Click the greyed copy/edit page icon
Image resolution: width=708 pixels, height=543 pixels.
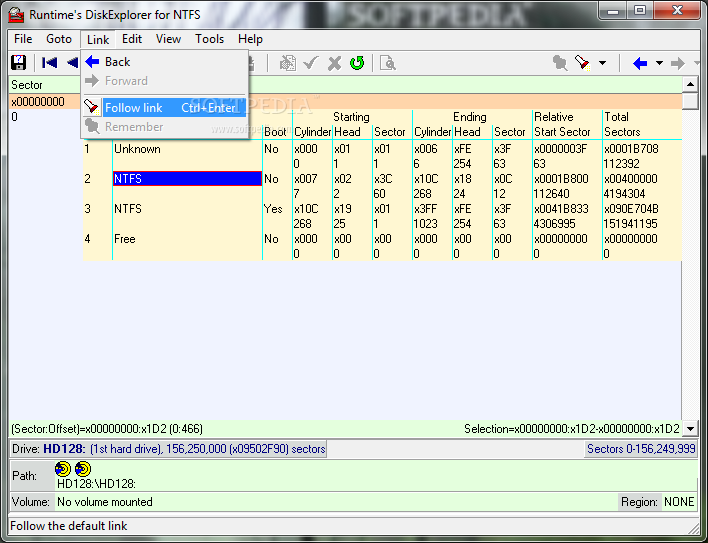pos(288,63)
